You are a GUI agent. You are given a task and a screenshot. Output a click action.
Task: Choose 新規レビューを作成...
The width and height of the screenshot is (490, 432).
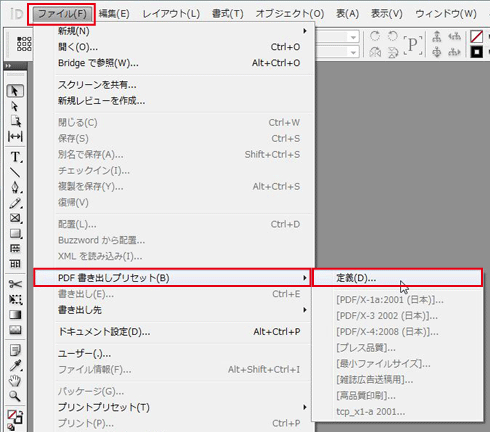coord(173,101)
